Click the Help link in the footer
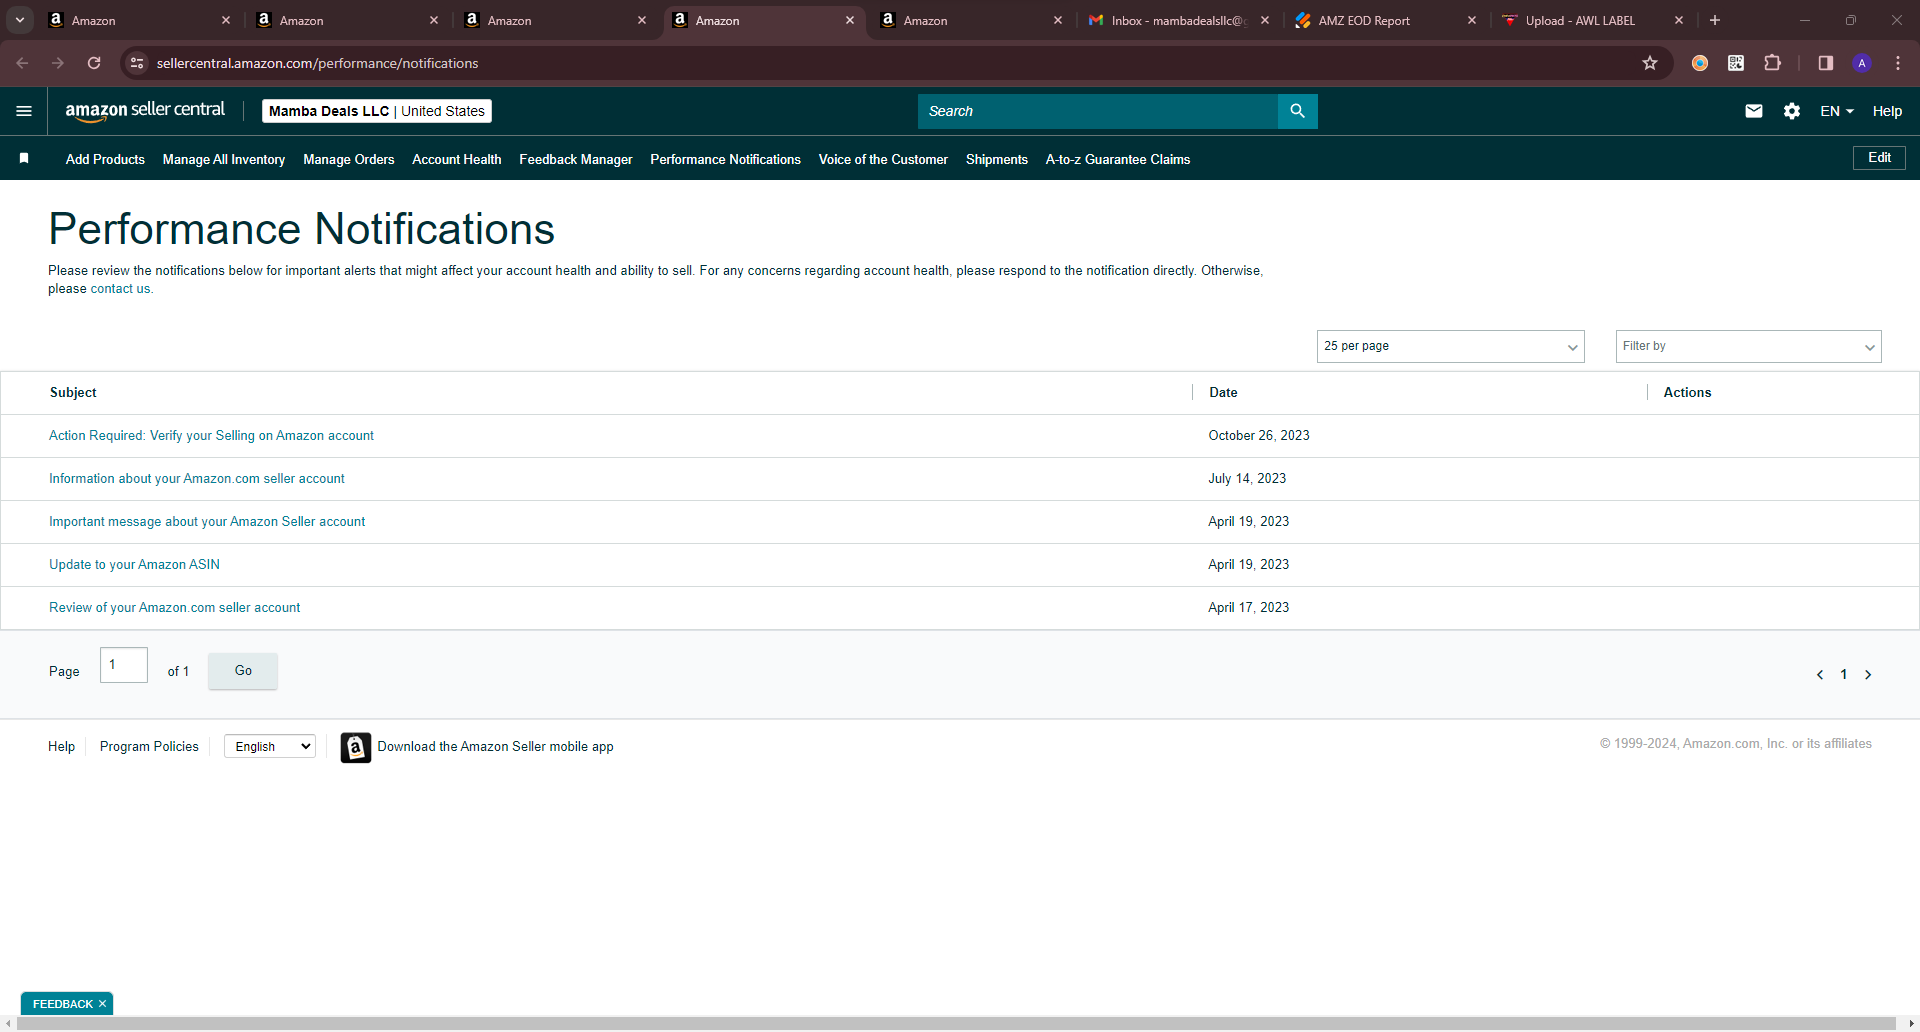This screenshot has height=1032, width=1920. coord(61,747)
